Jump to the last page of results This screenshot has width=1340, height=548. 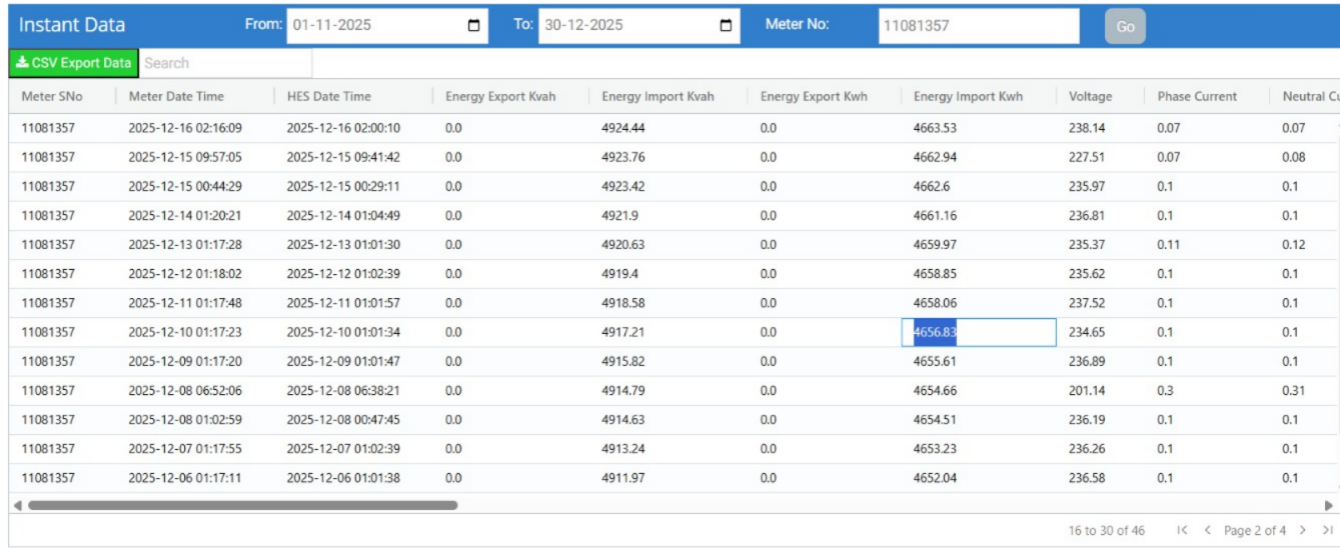click(1327, 530)
